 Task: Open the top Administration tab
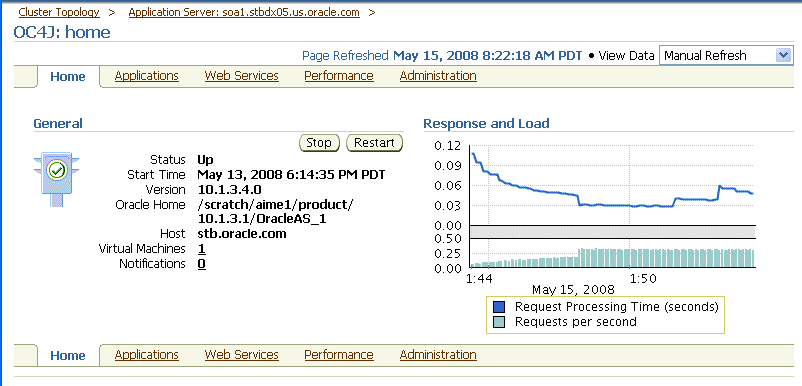438,76
